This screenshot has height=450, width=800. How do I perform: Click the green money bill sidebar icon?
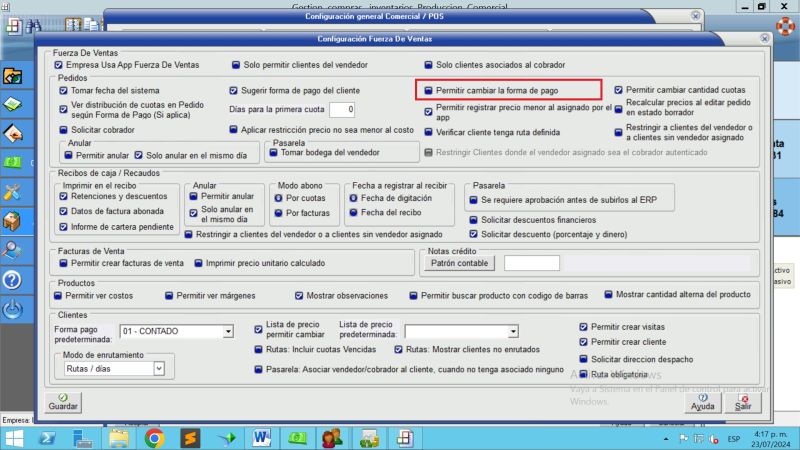point(14,162)
